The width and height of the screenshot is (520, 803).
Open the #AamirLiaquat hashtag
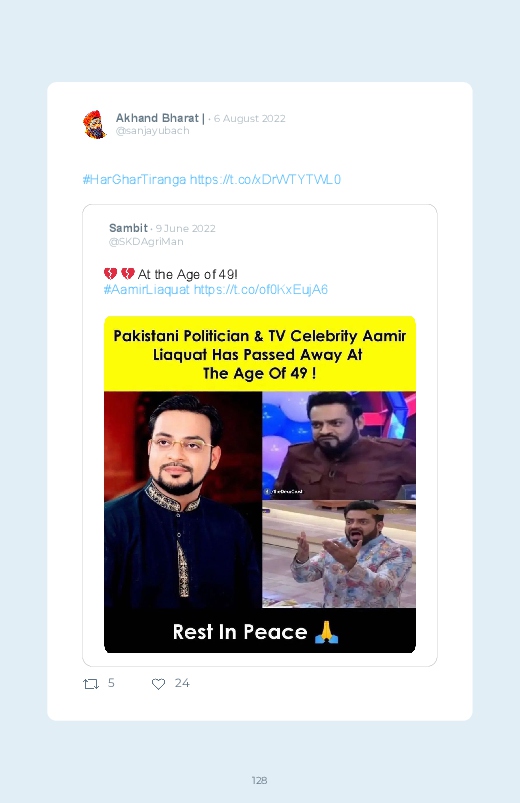point(147,290)
